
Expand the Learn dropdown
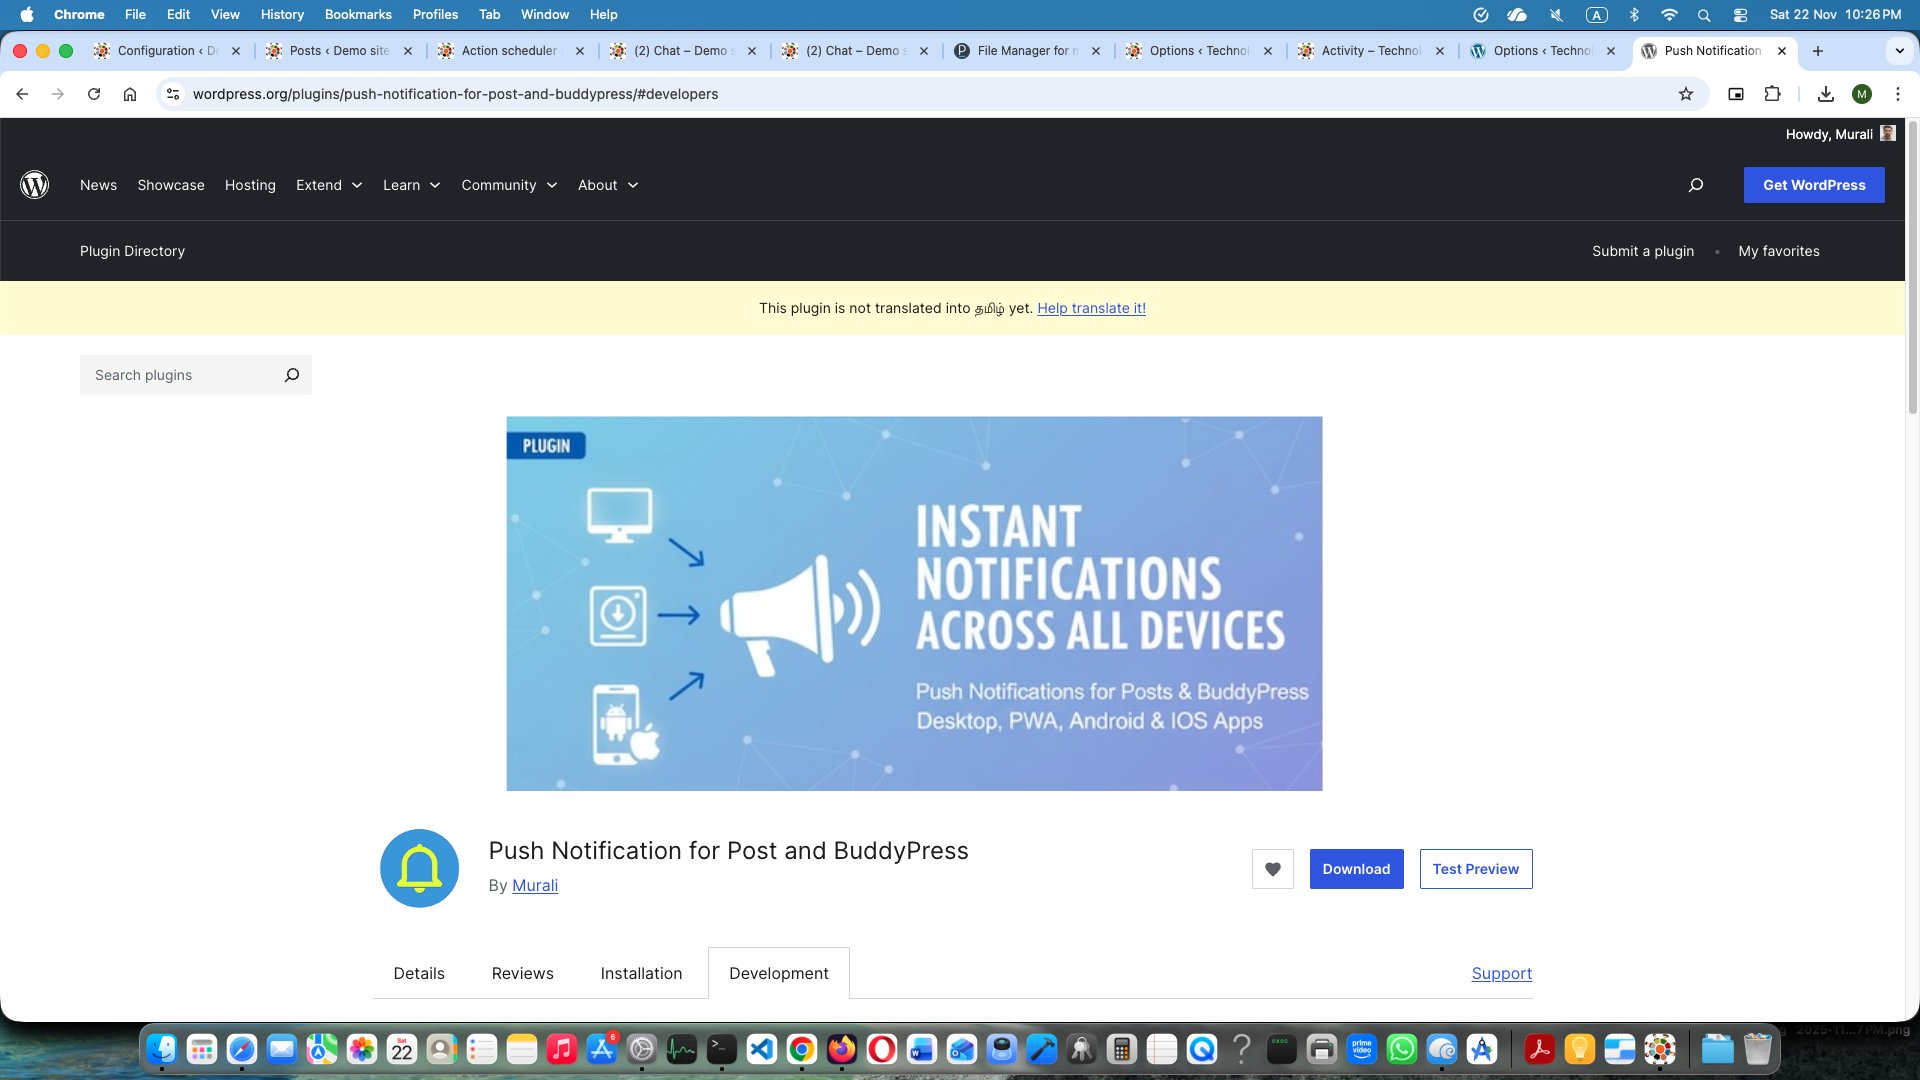point(411,185)
